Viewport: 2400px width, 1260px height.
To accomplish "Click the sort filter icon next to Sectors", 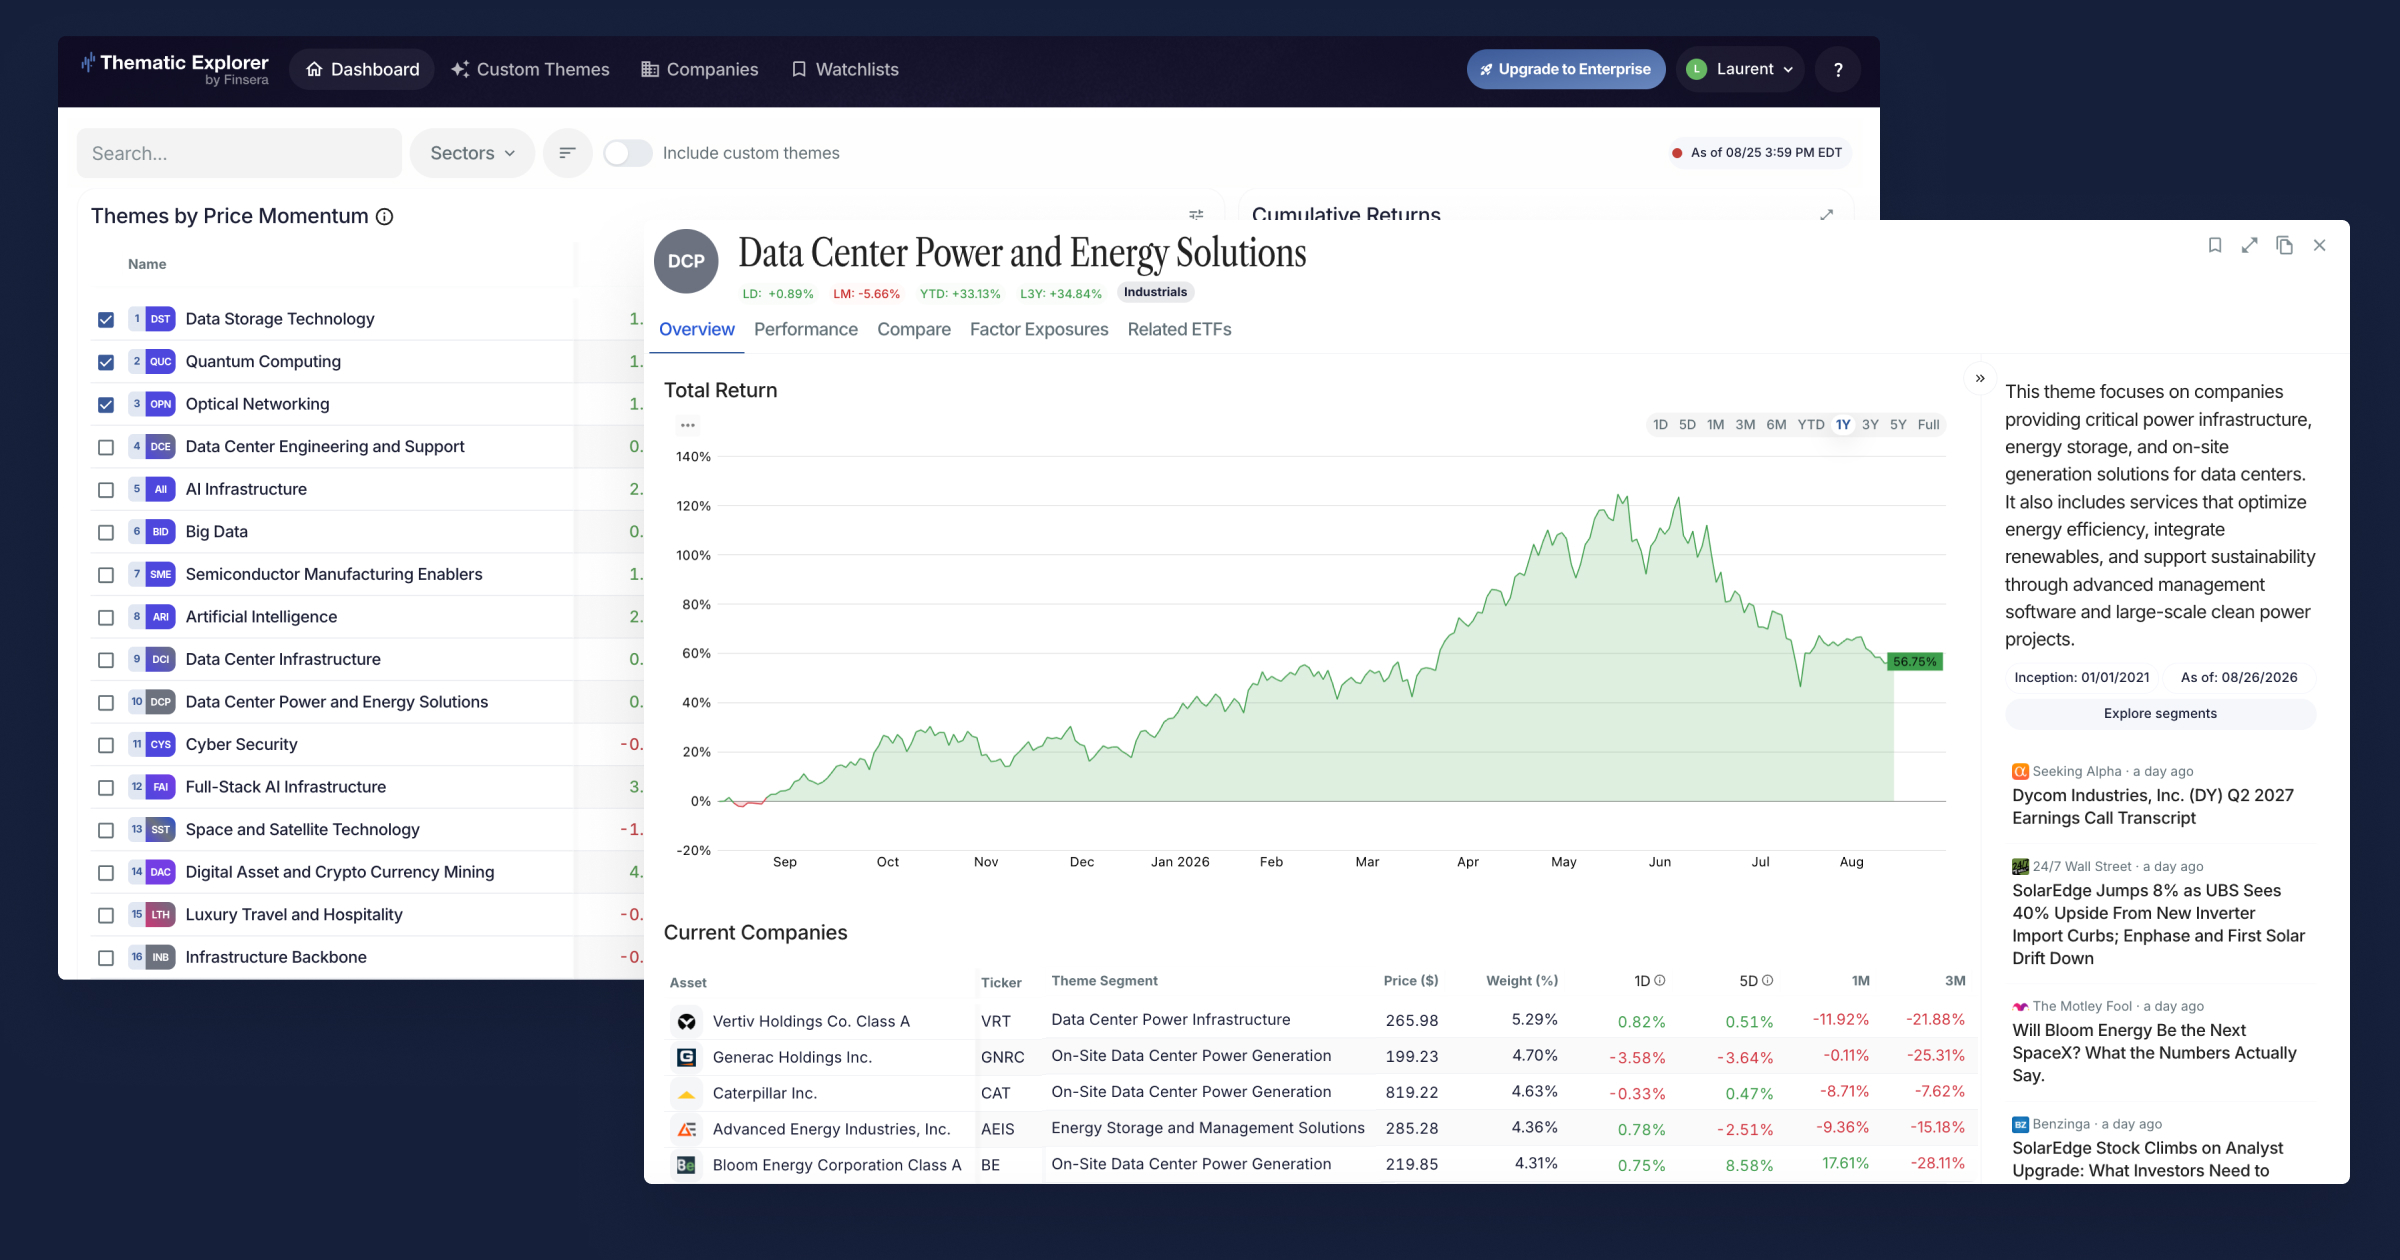I will point(567,153).
